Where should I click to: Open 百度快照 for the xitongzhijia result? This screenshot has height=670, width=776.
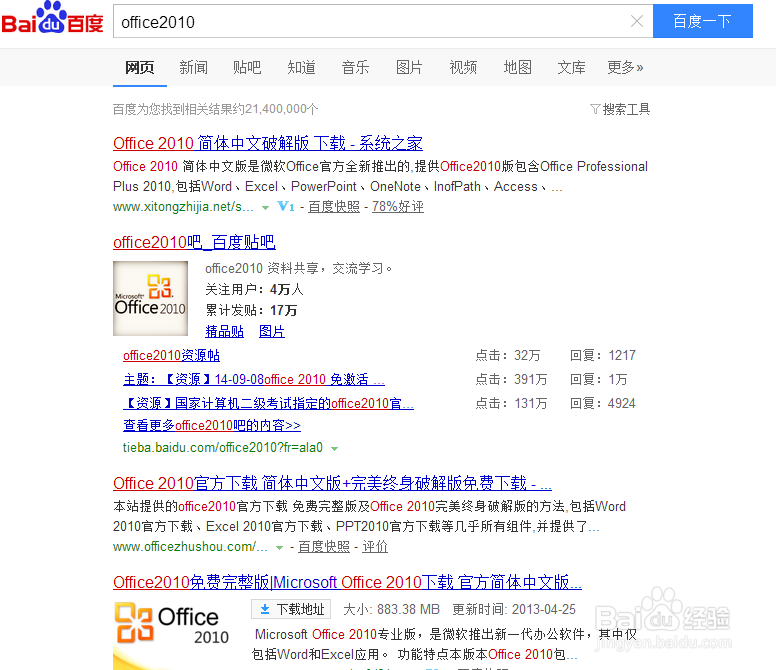click(x=334, y=206)
